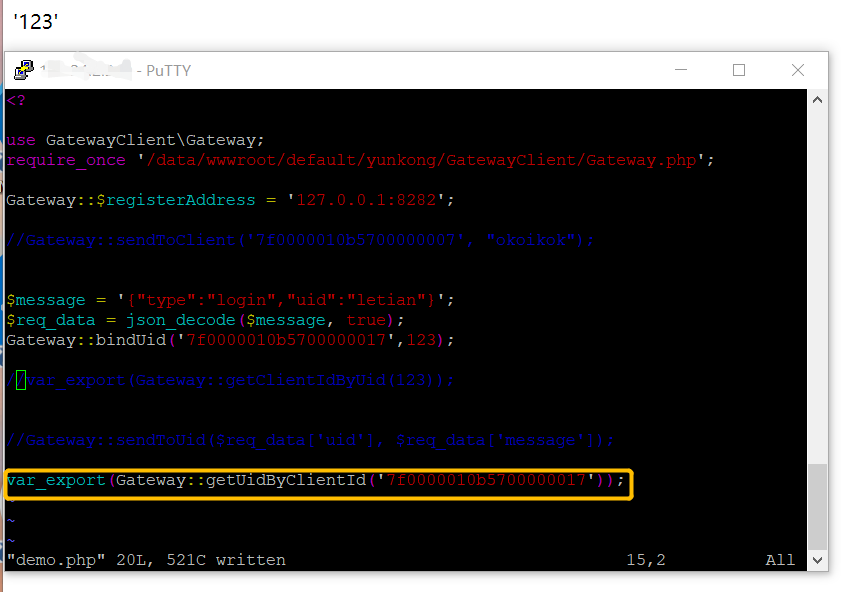
Task: Click the commented sendToClient 'okoikok' line
Action: point(300,240)
